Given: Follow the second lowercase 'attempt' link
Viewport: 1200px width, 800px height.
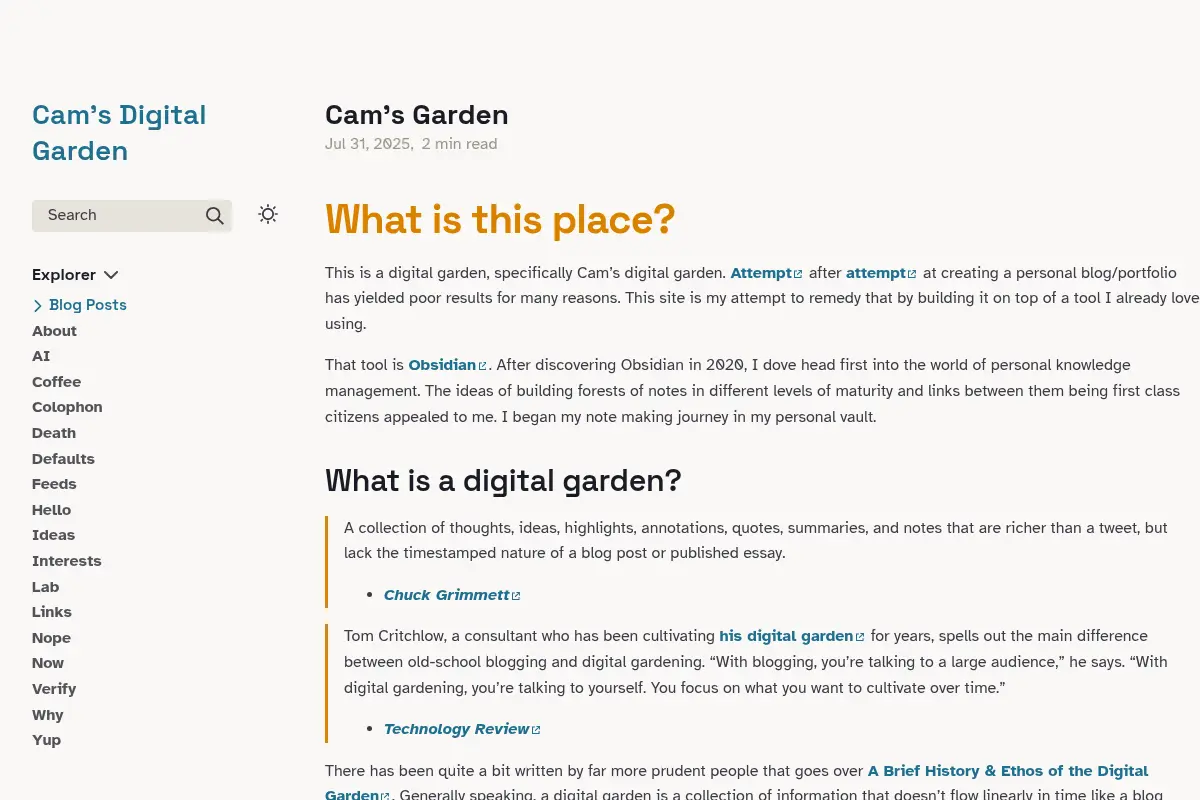Looking at the screenshot, I should (881, 273).
